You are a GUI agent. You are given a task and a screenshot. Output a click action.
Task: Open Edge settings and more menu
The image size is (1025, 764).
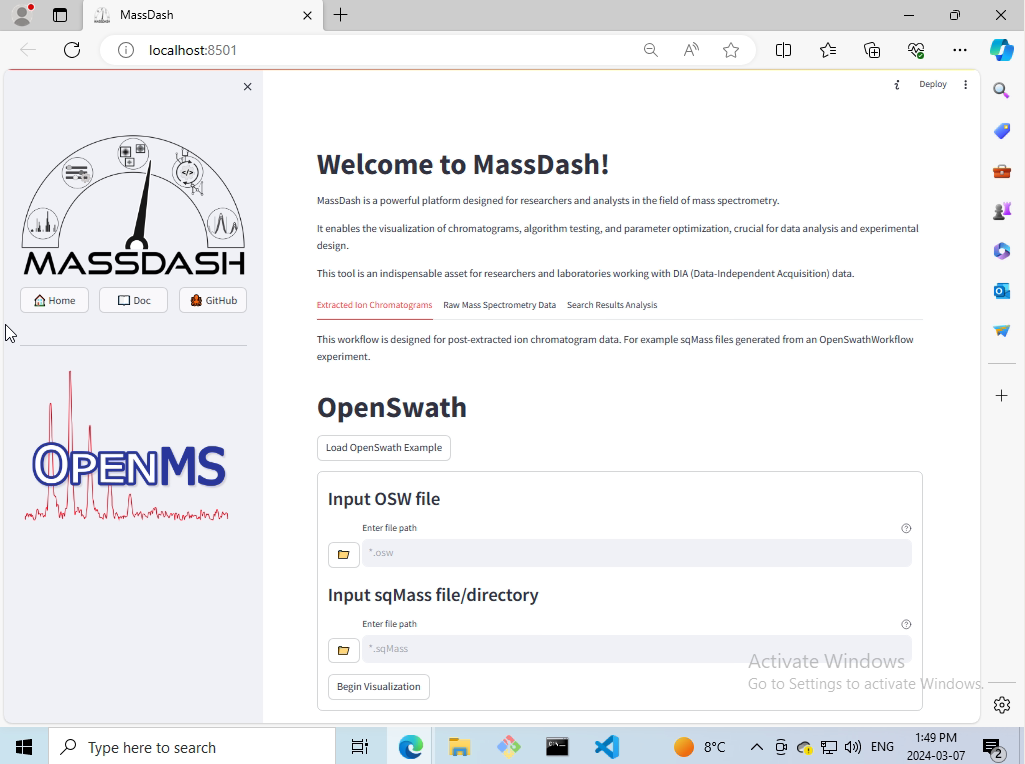pos(960,50)
